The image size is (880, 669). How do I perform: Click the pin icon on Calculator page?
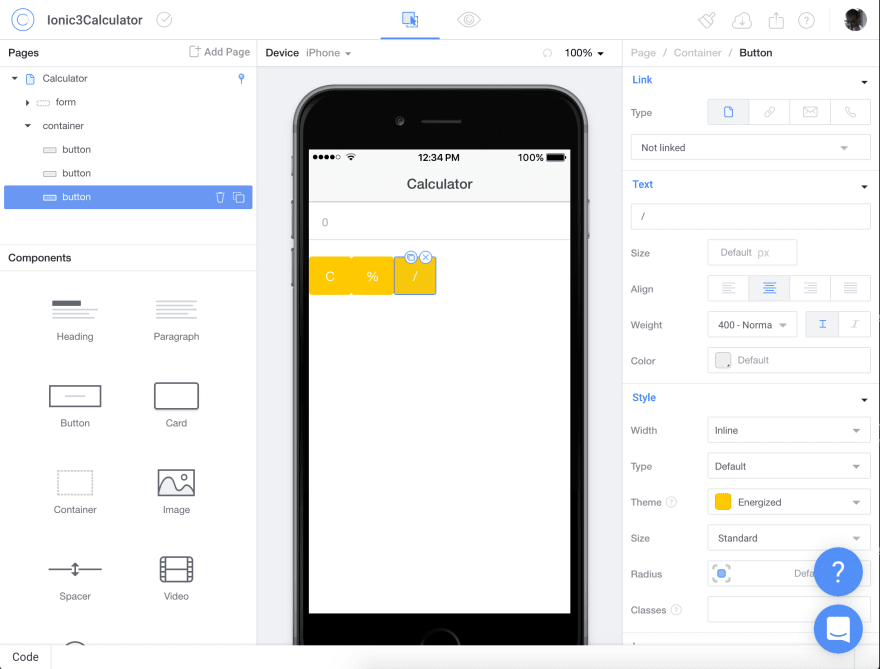pyautogui.click(x=241, y=79)
